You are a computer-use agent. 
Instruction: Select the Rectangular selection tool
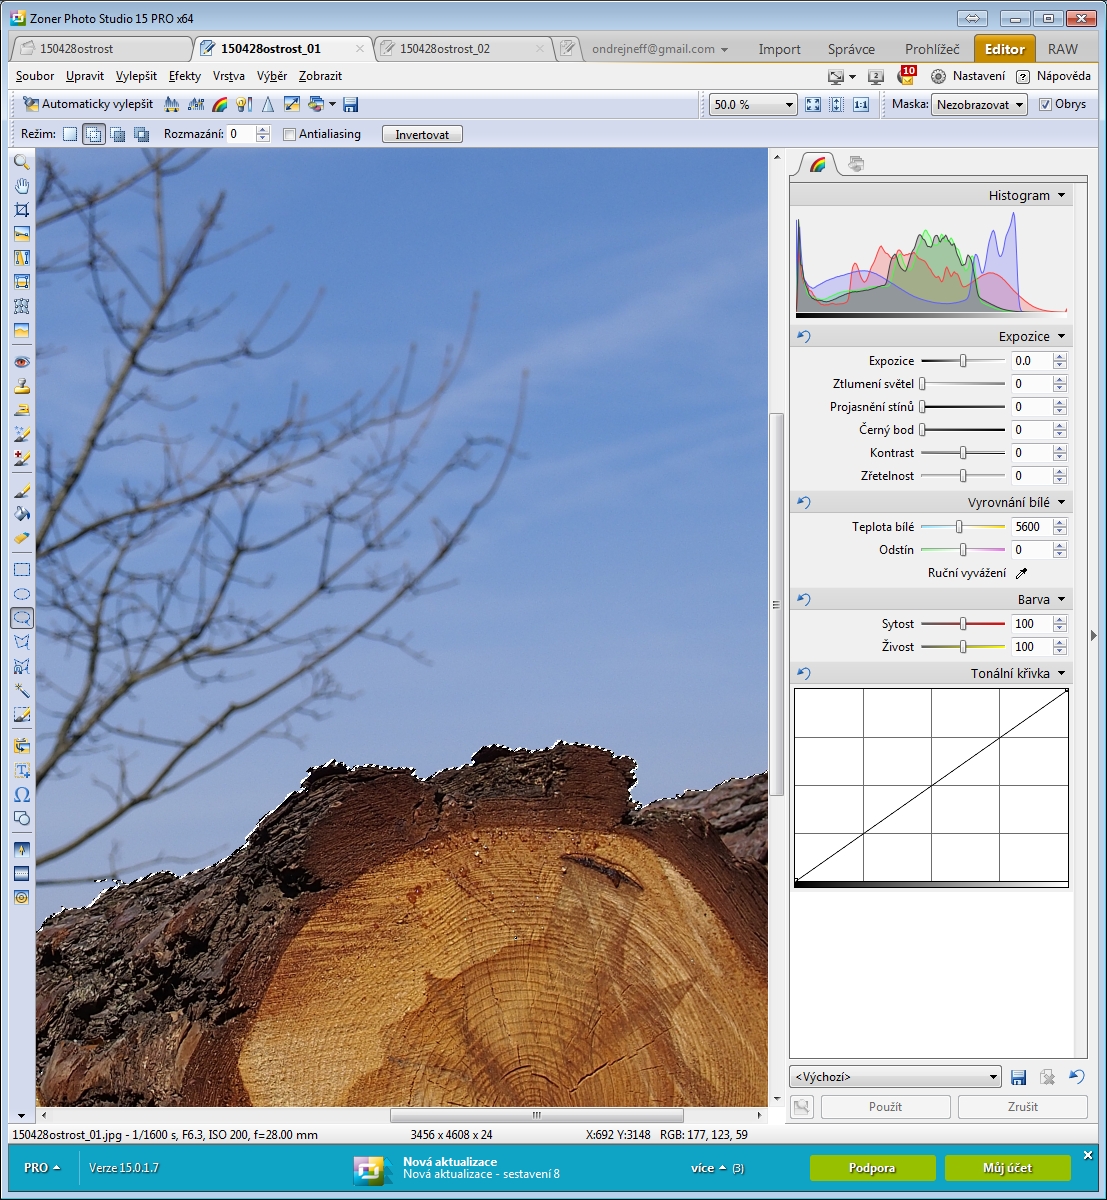(21, 570)
